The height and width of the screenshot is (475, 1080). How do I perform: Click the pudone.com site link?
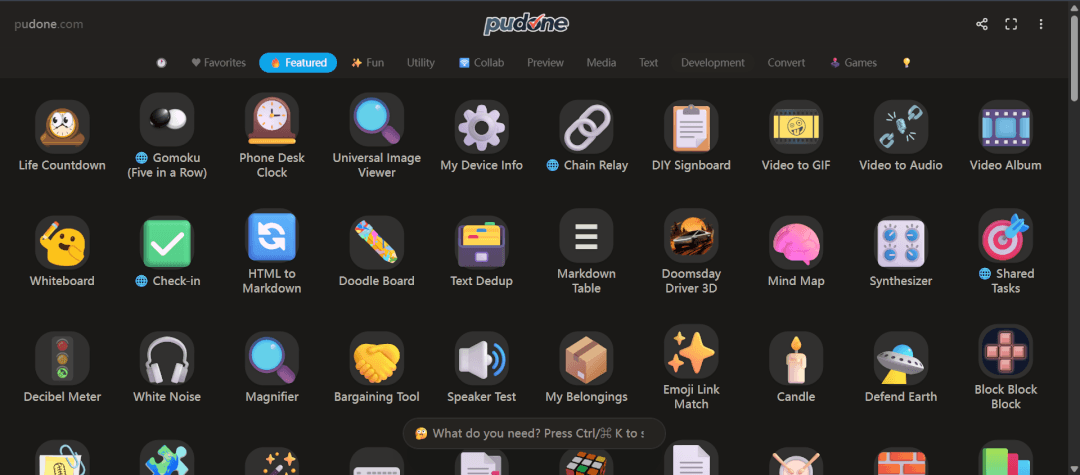pos(48,24)
